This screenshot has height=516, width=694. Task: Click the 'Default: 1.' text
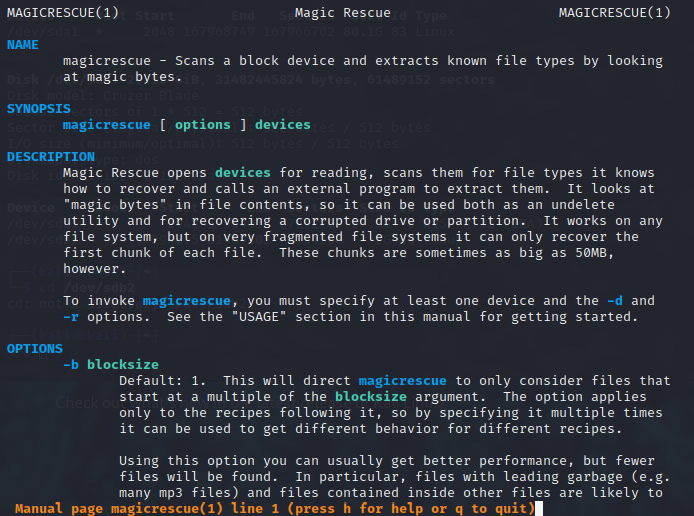162,381
